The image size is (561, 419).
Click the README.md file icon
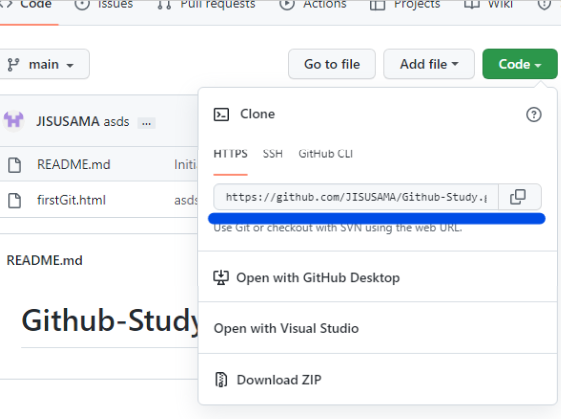[x=15, y=165]
